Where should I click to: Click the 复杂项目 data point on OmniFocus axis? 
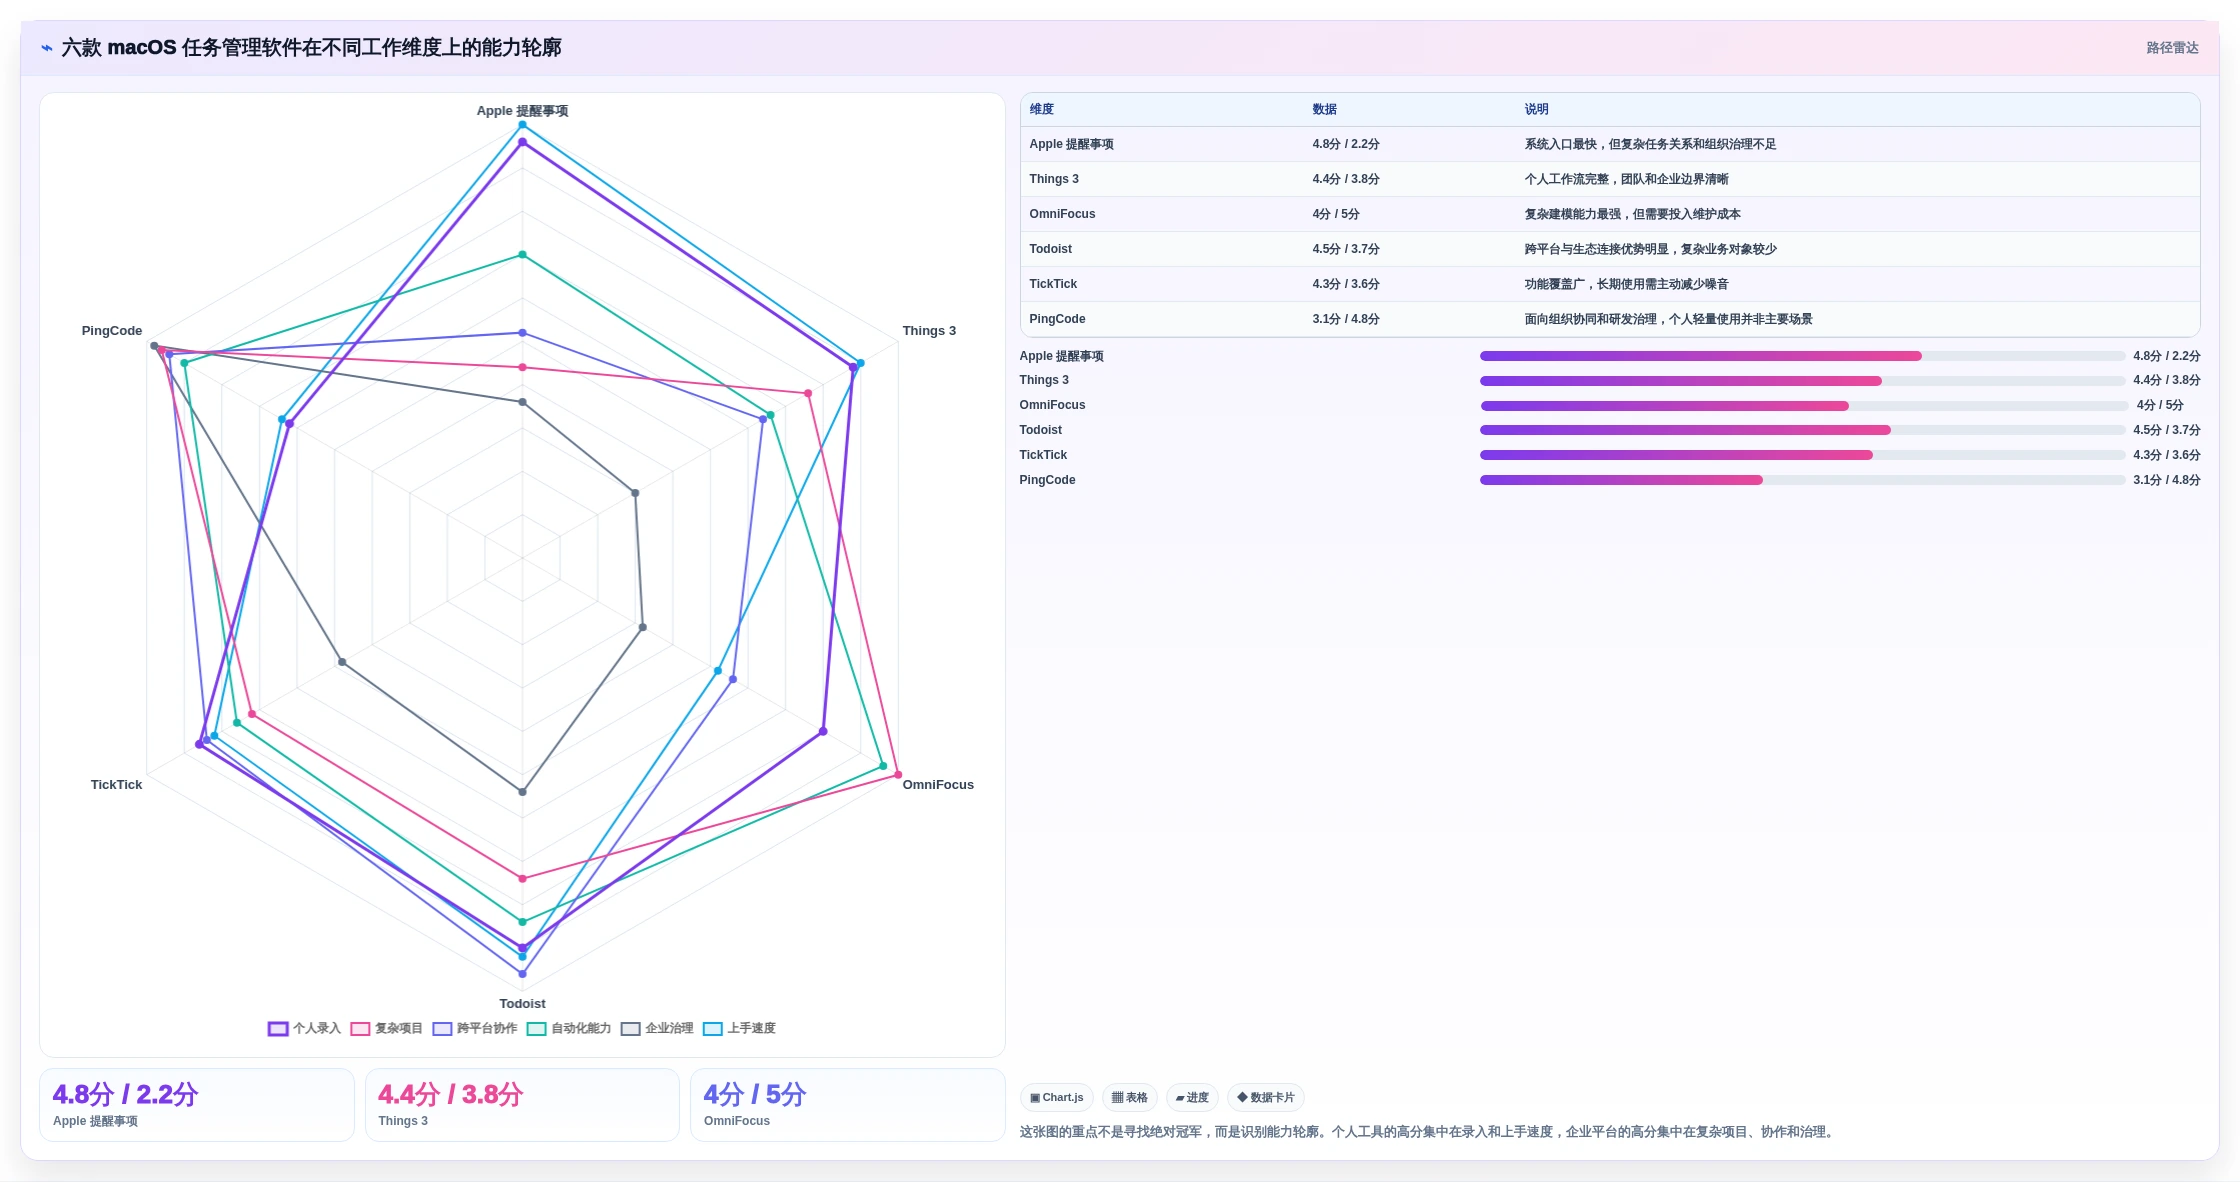click(898, 775)
